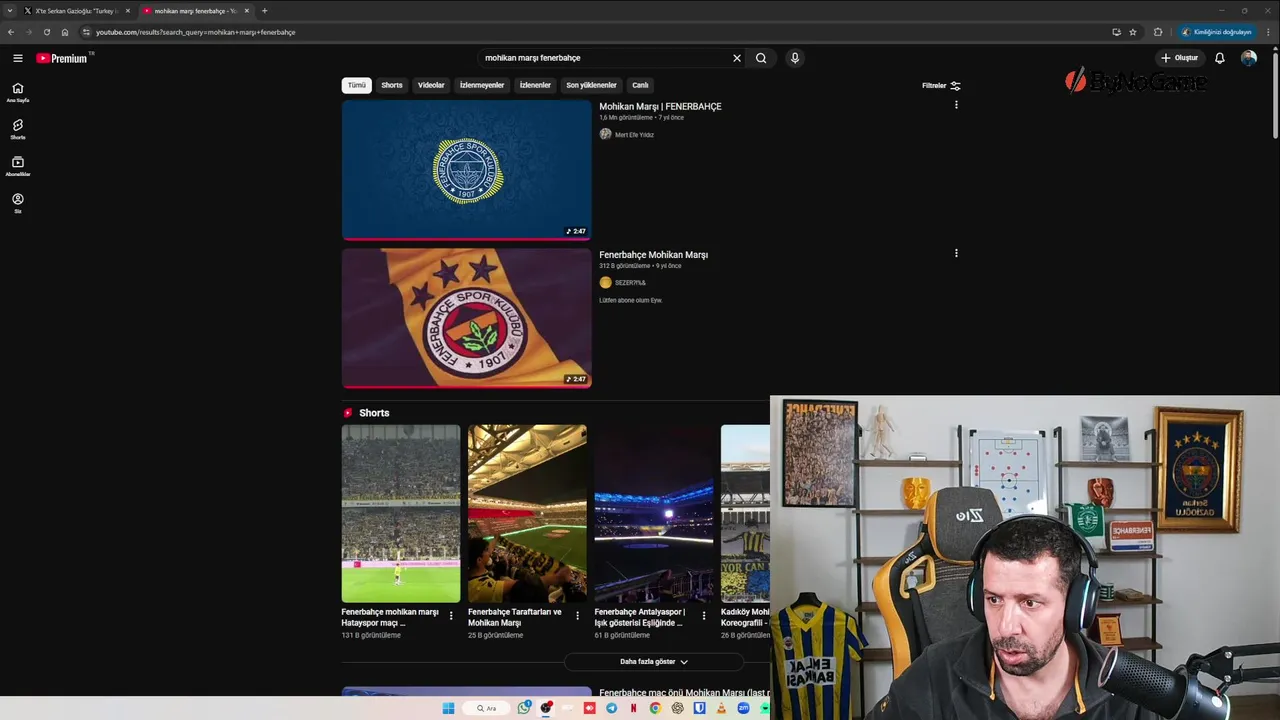This screenshot has height=720, width=1280.
Task: Open Google Chrome taskbar icon
Action: [x=655, y=708]
